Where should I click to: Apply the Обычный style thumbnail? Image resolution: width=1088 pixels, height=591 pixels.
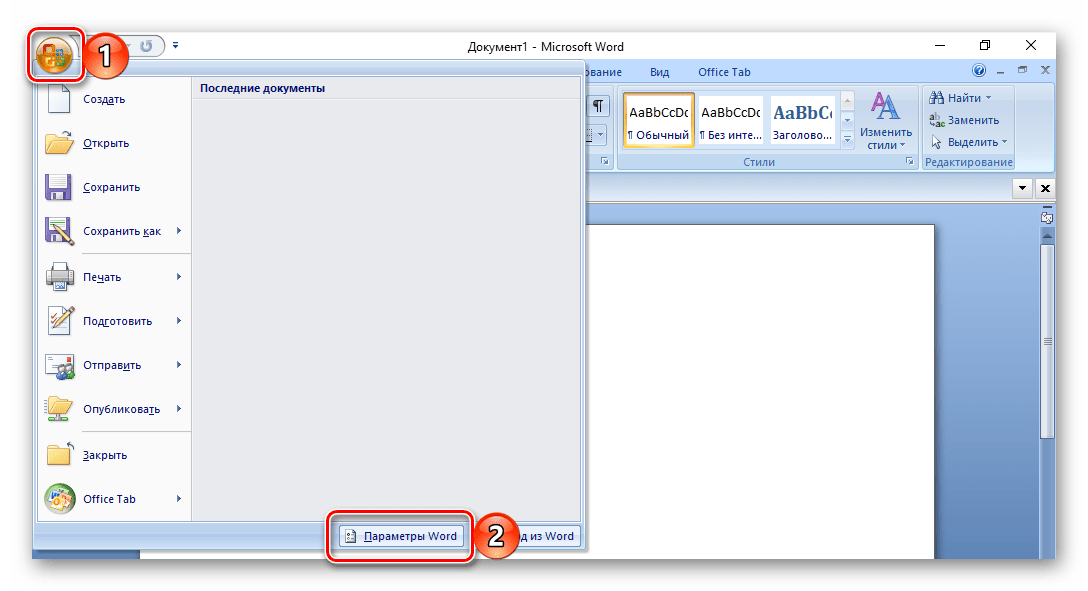pos(658,120)
